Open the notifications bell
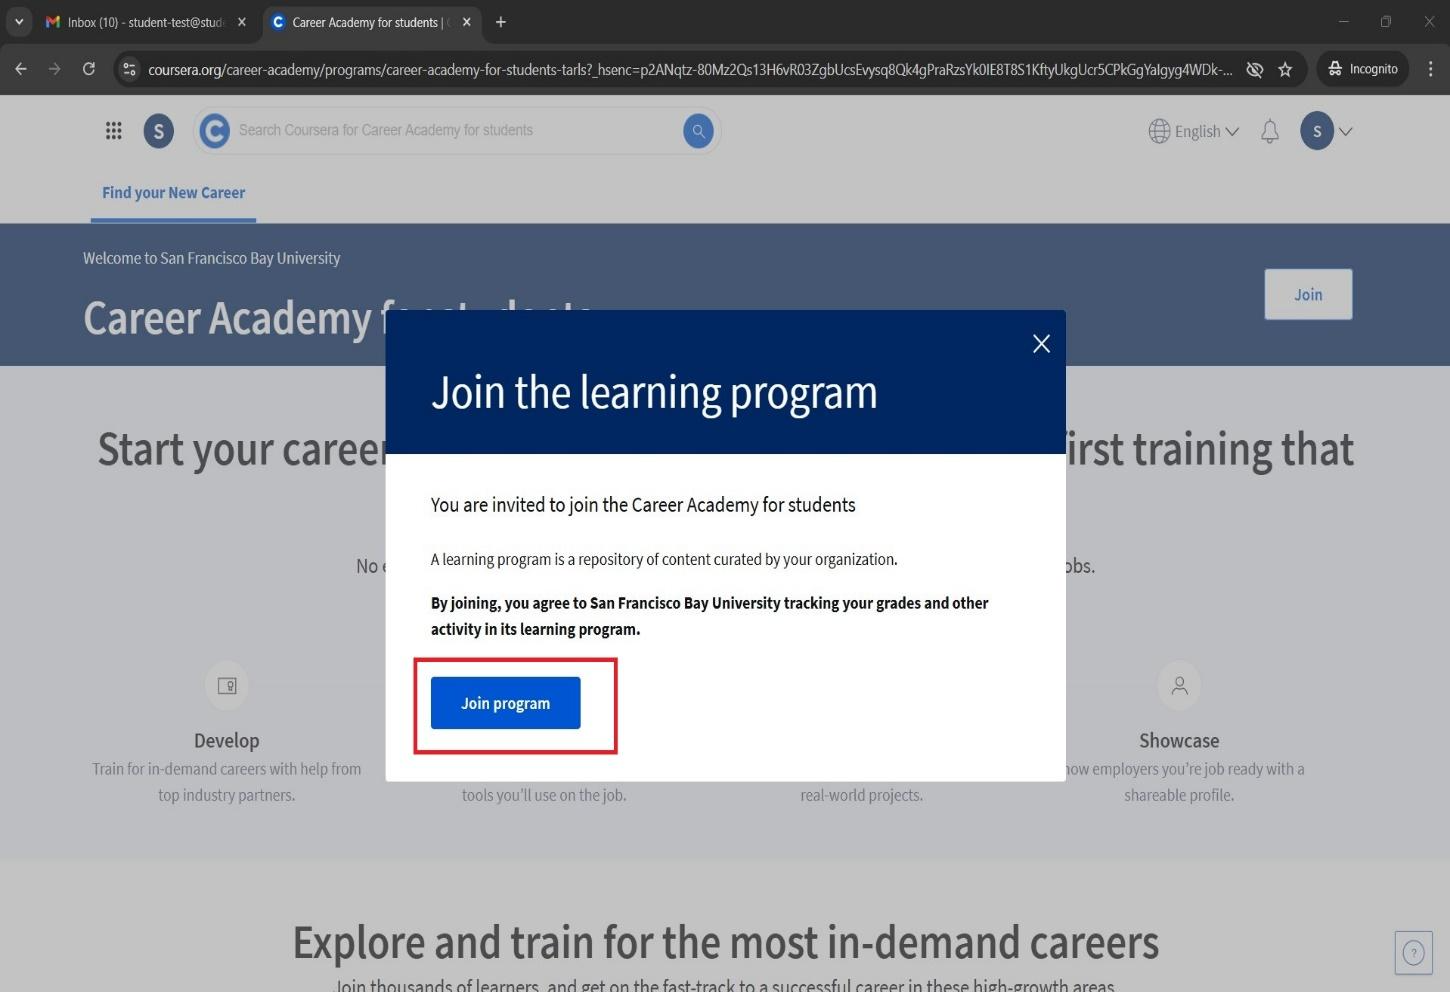The image size is (1450, 992). [1270, 131]
